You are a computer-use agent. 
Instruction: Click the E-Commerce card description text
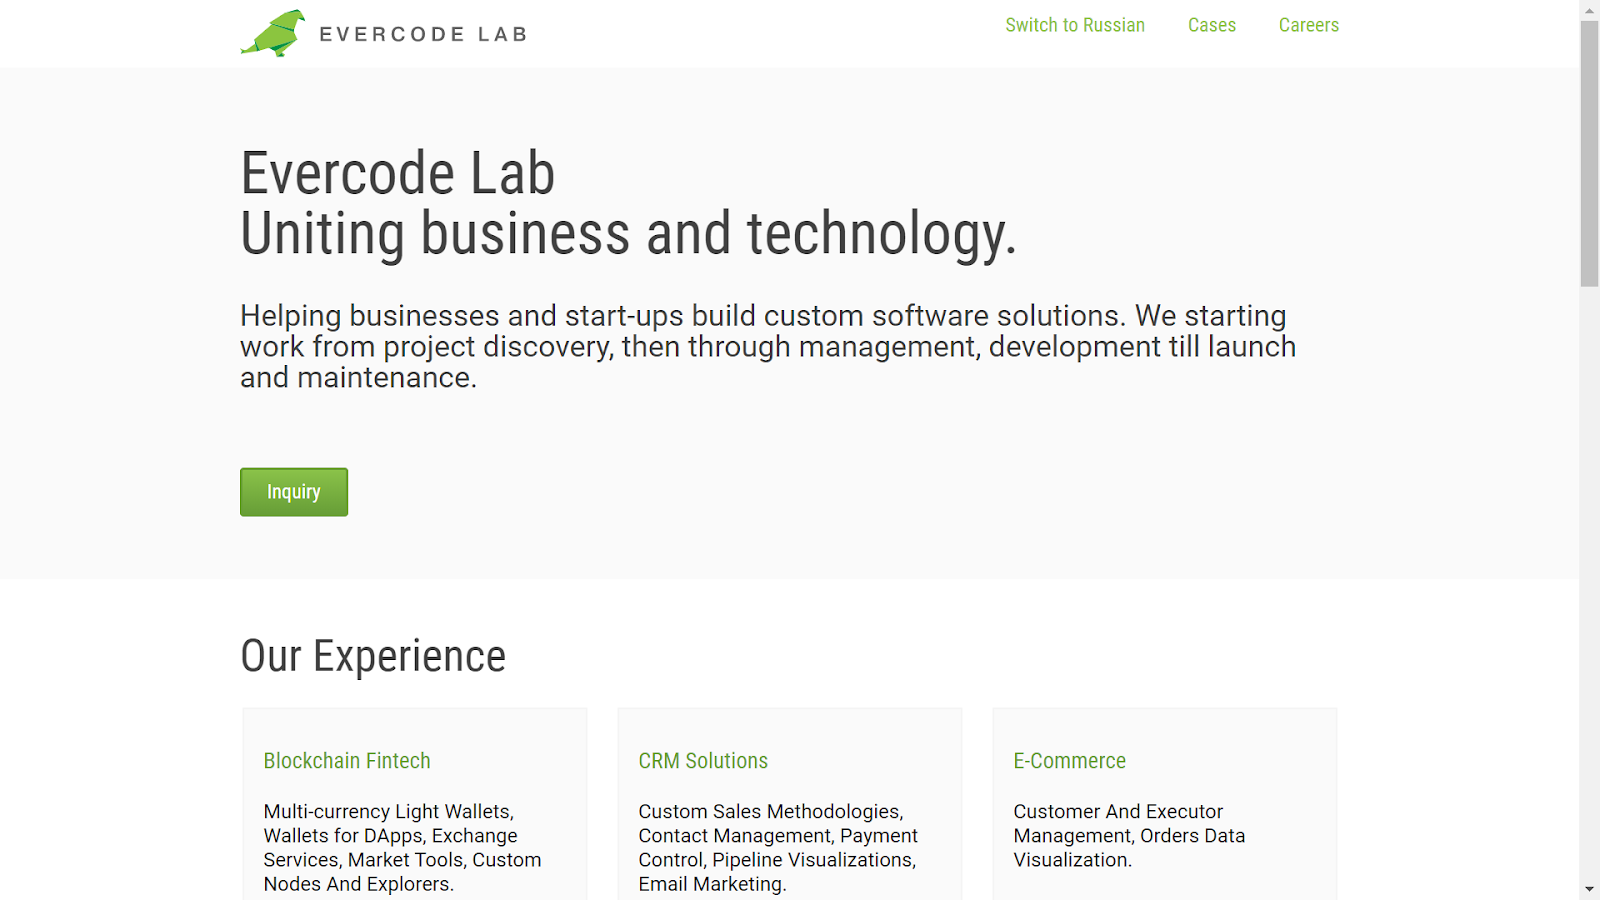point(1129,836)
